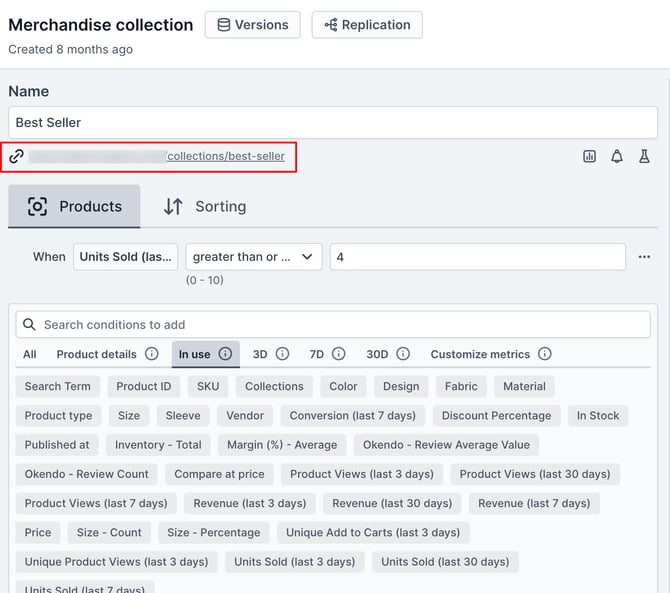670x593 pixels.
Task: Click the info icon beside In use
Action: pyautogui.click(x=225, y=354)
